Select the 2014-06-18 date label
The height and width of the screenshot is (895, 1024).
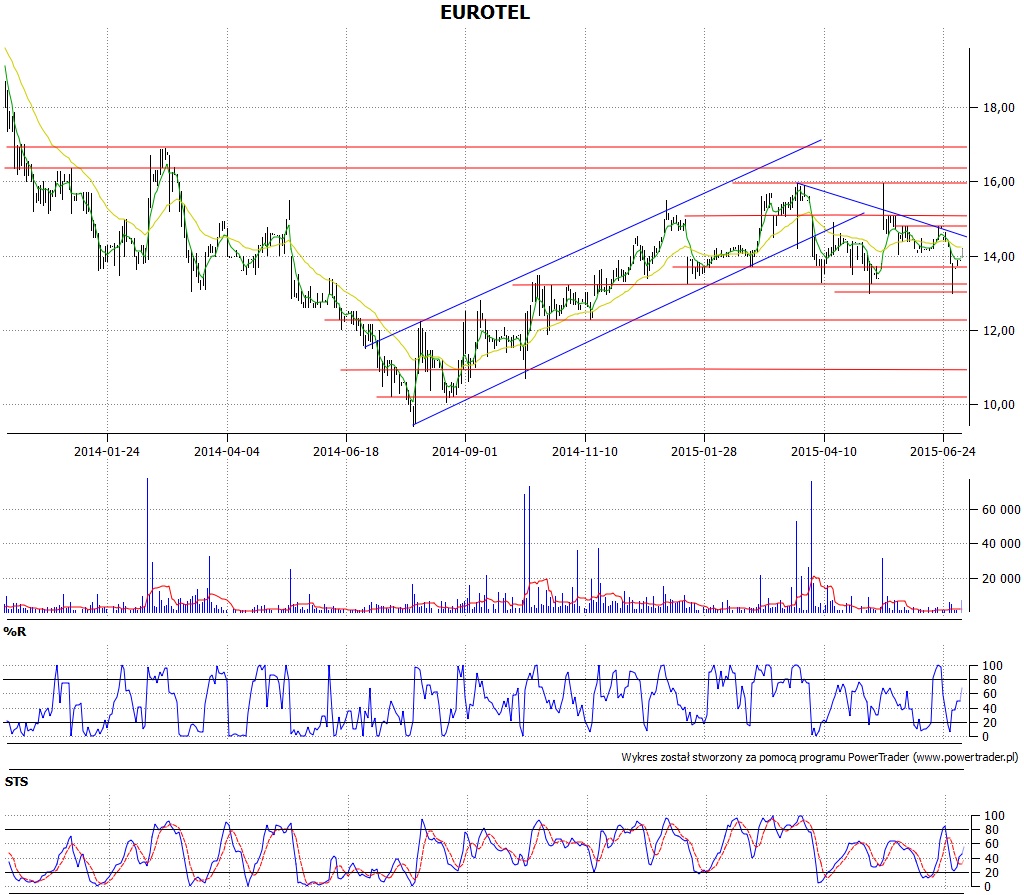[345, 451]
